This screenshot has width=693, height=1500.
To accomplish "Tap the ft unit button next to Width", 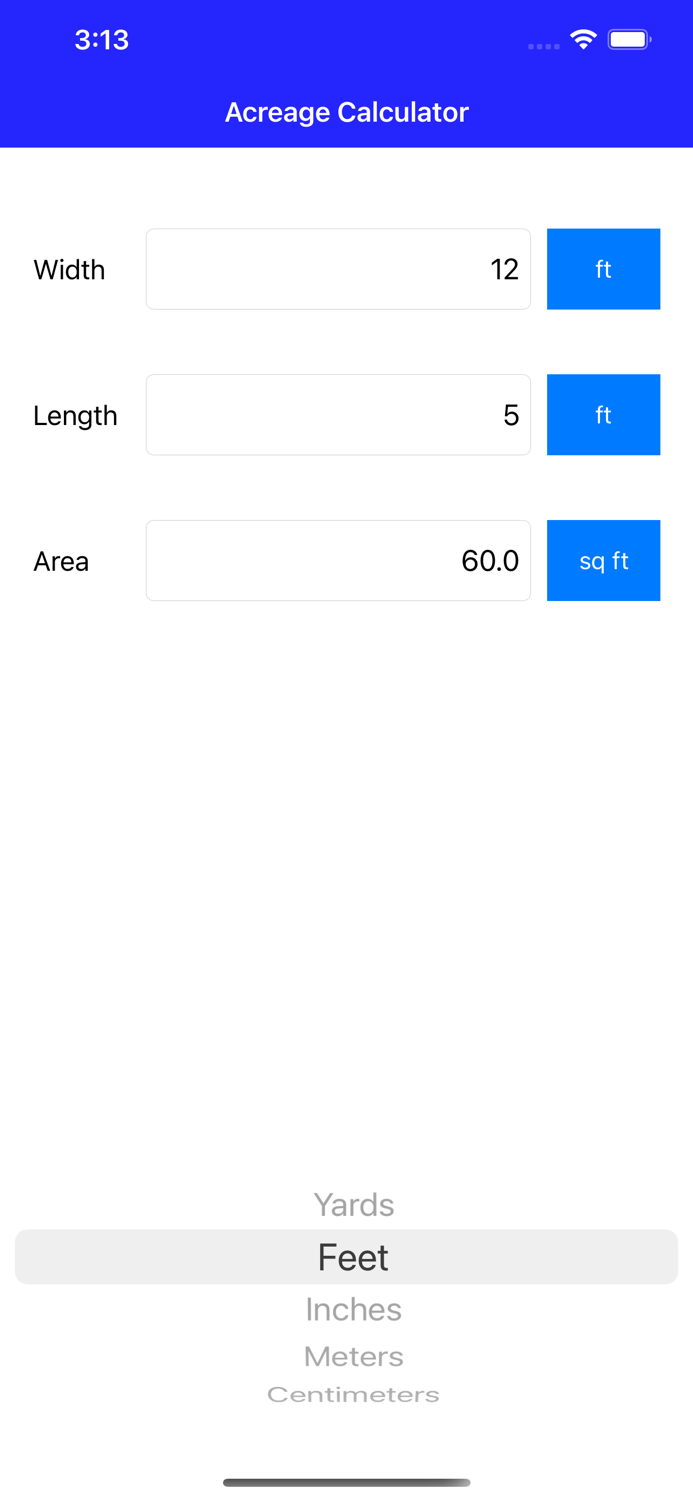I will tap(604, 269).
